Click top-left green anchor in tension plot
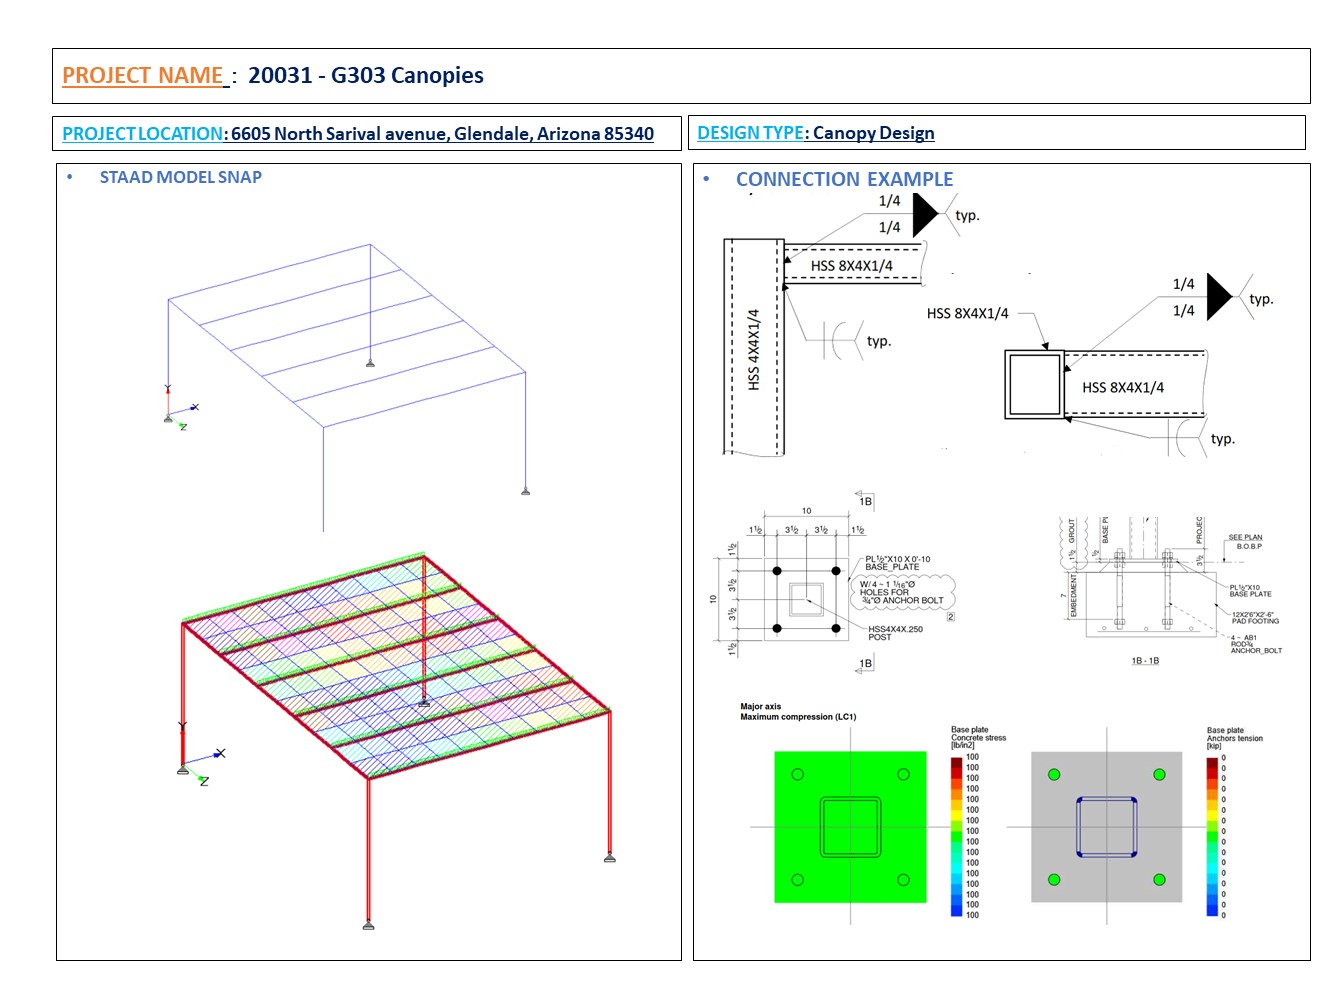The height and width of the screenshot is (1008, 1344). coord(1054,774)
